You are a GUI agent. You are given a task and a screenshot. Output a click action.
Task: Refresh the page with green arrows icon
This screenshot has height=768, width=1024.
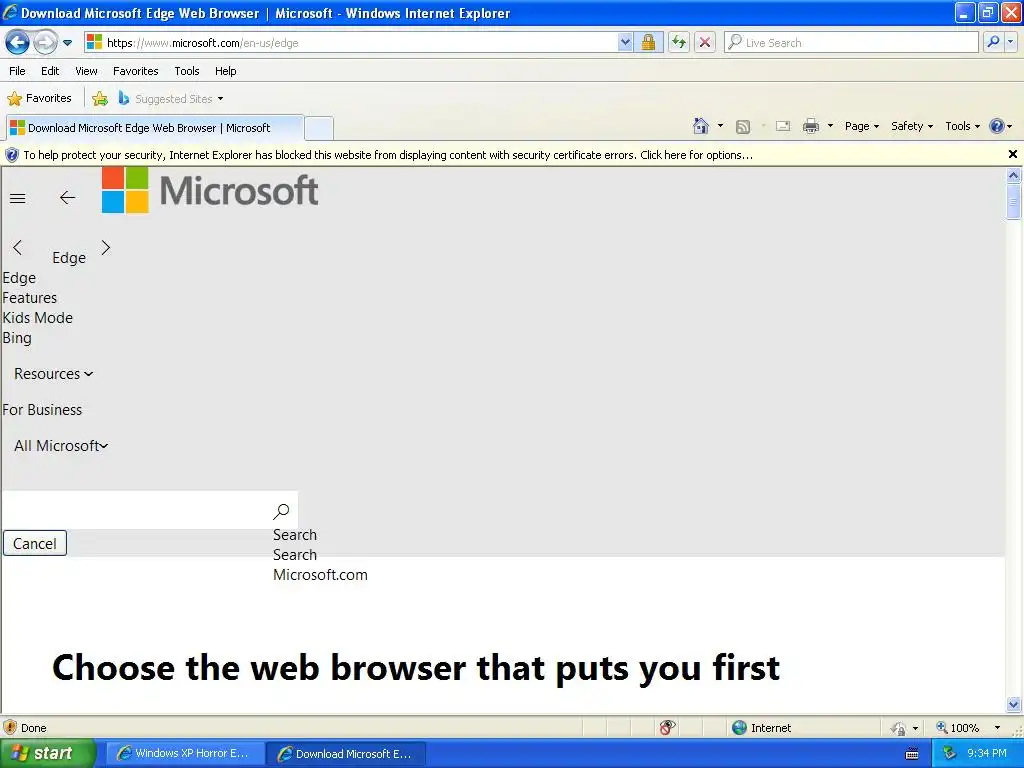point(679,42)
